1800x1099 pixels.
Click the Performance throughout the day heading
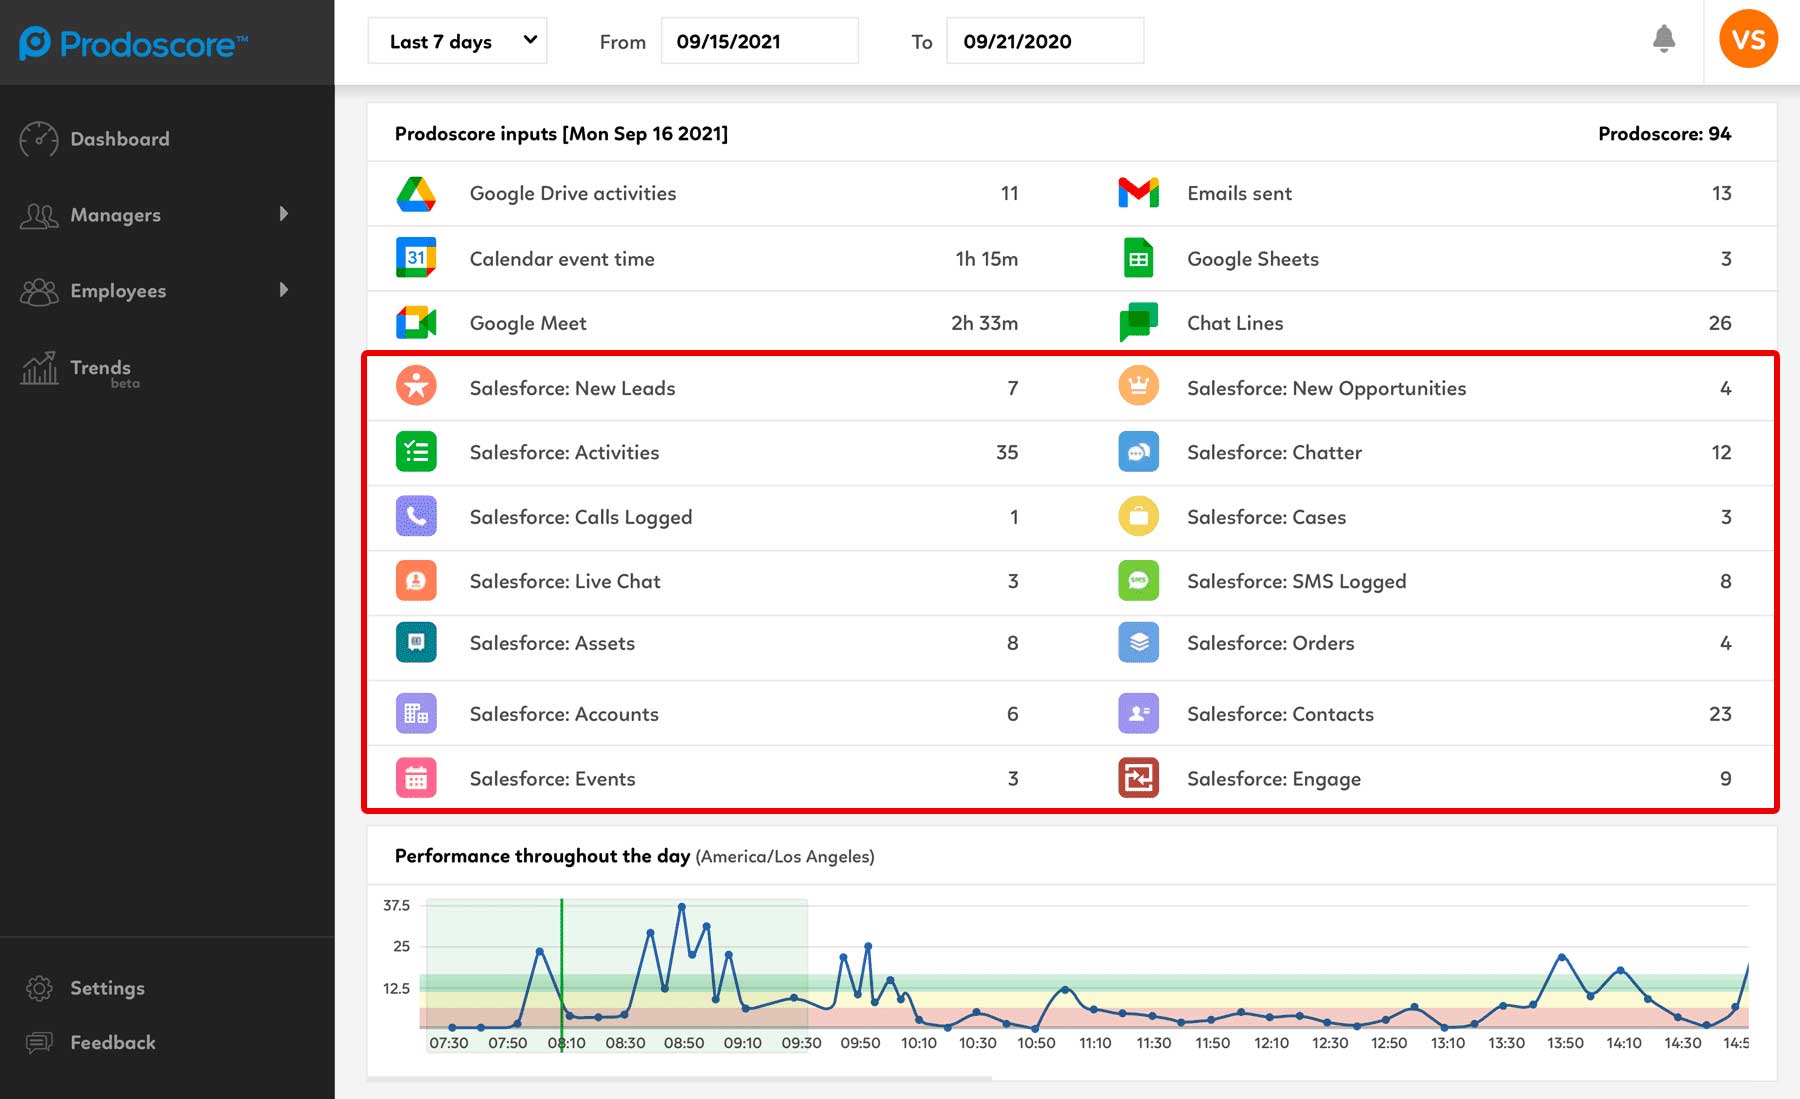(542, 856)
